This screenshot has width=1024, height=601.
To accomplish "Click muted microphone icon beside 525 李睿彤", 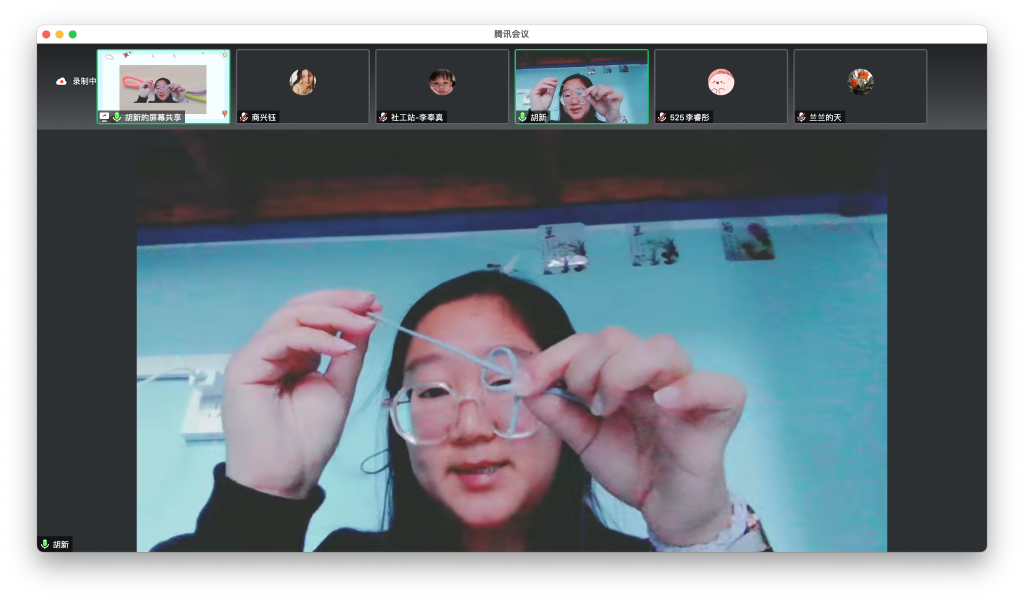I will pyautogui.click(x=662, y=117).
